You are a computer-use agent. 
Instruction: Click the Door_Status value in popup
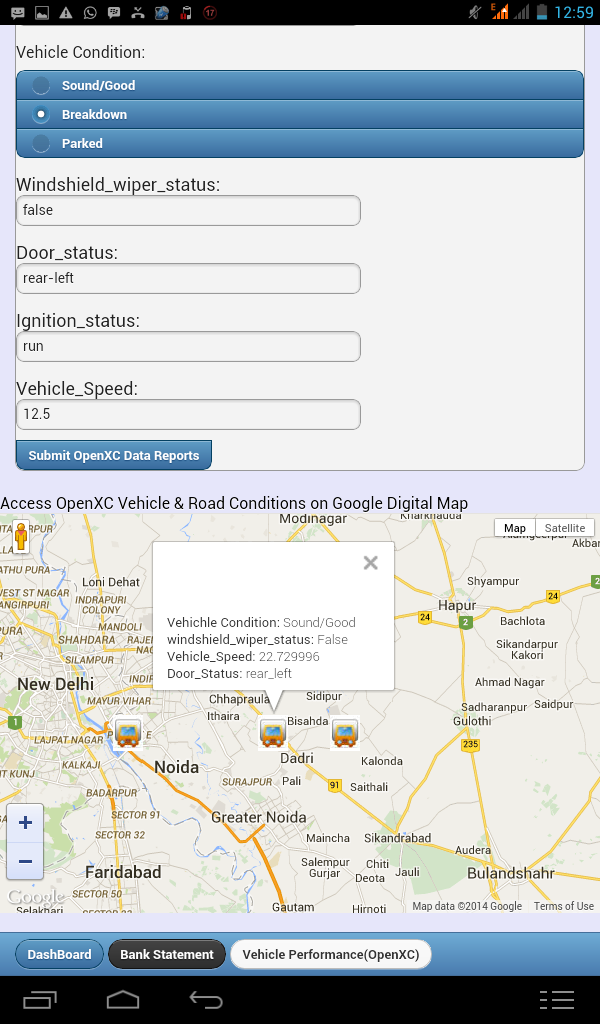point(268,673)
